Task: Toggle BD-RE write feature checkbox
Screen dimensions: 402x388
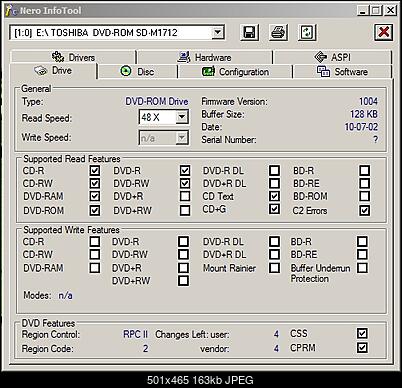Action: (362, 254)
